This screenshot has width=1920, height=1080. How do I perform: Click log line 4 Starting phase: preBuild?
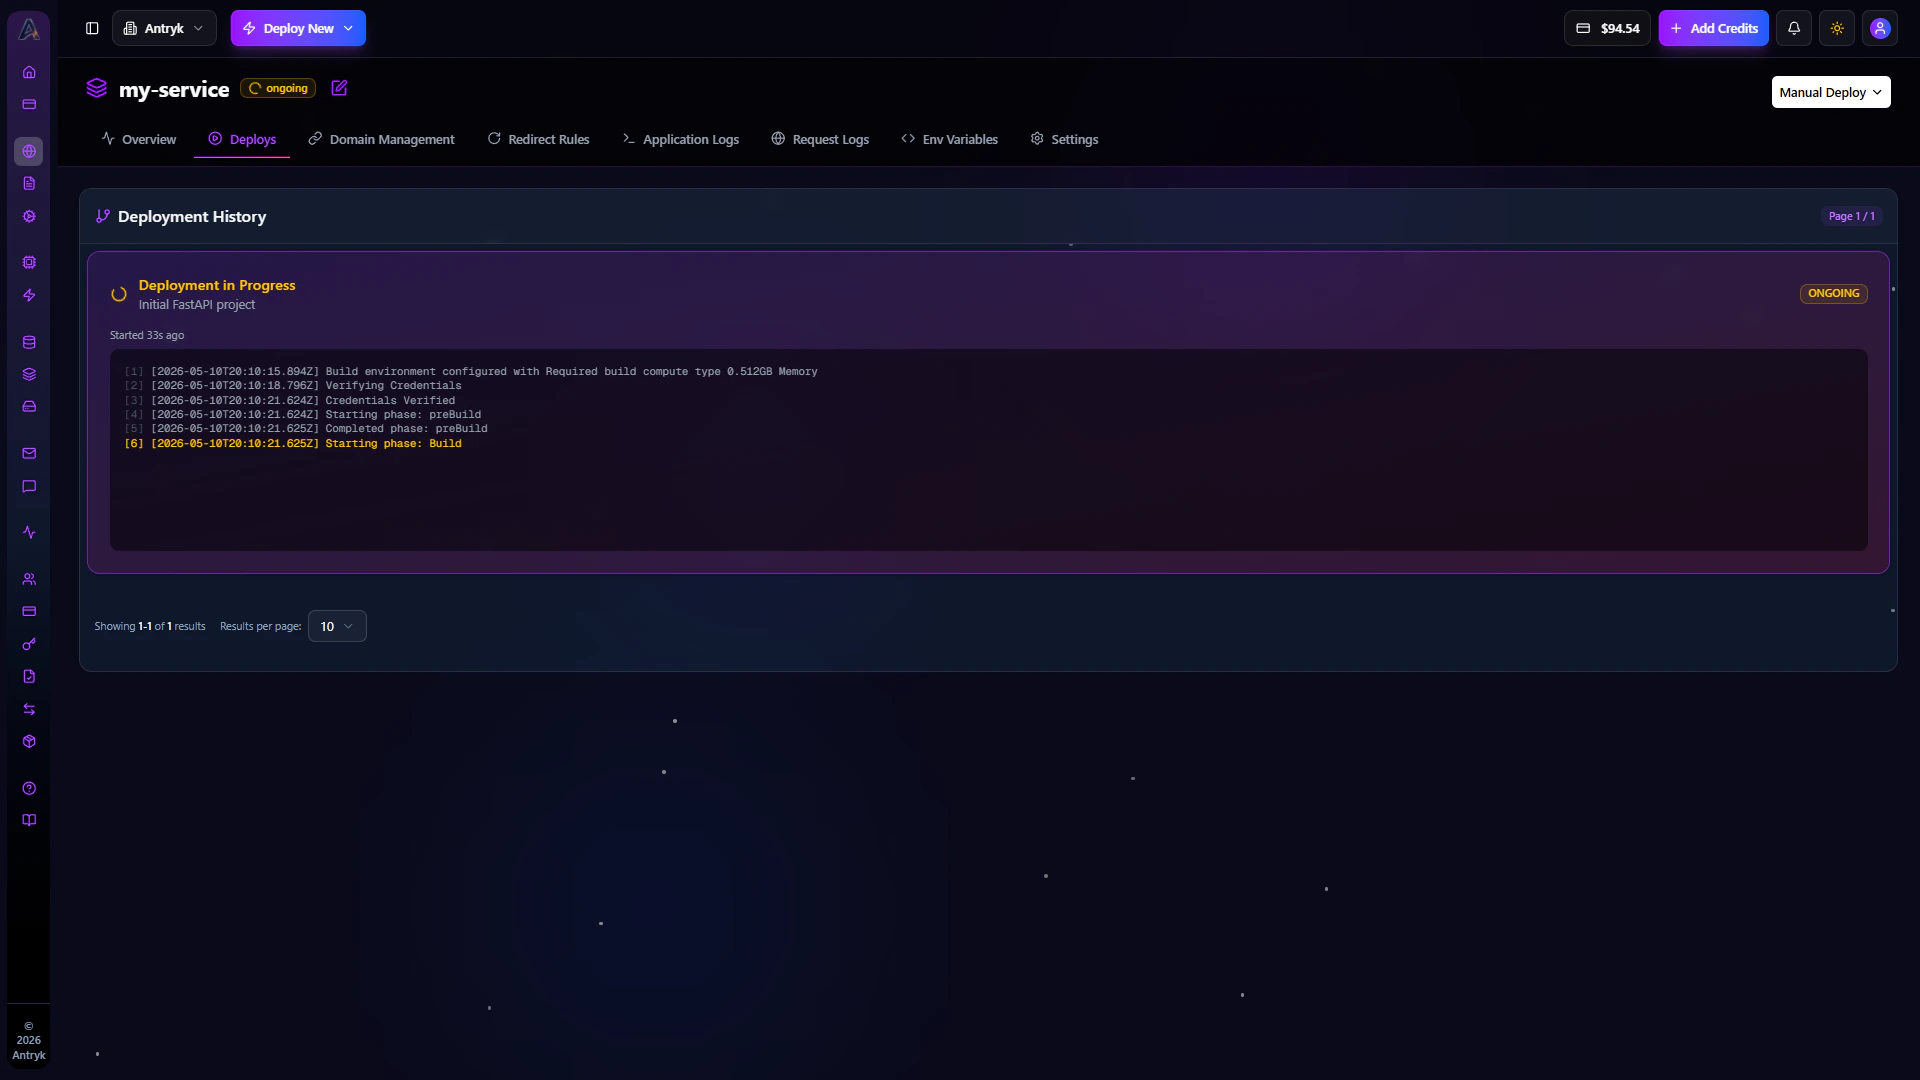point(303,414)
